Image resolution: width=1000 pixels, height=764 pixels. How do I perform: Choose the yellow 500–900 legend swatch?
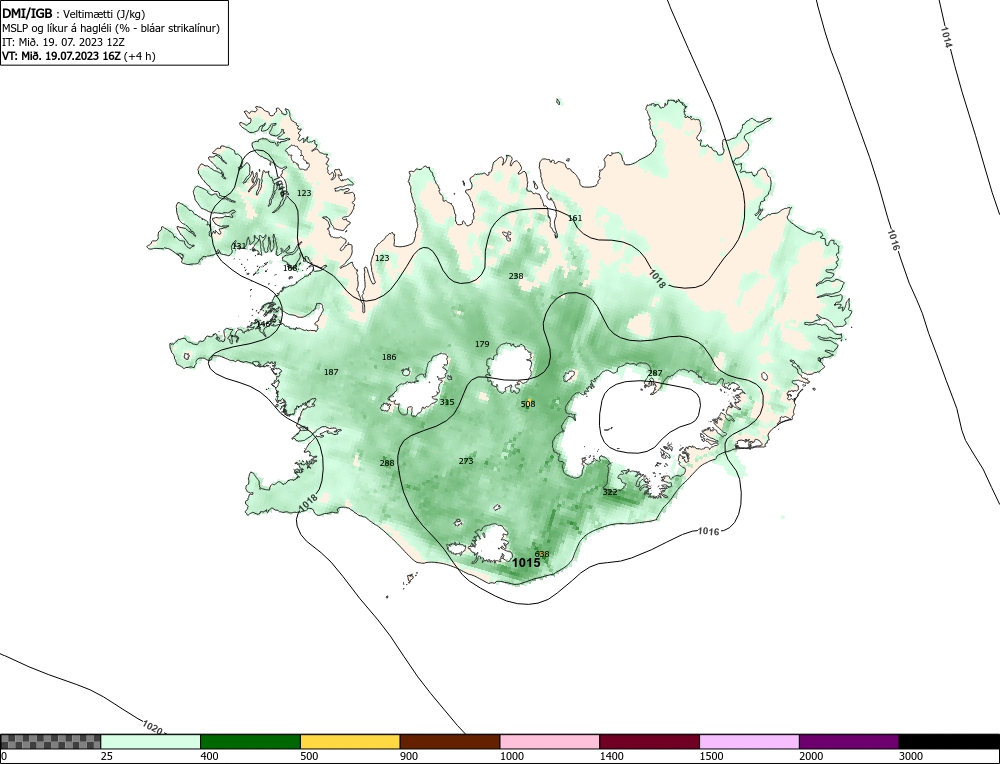[350, 741]
